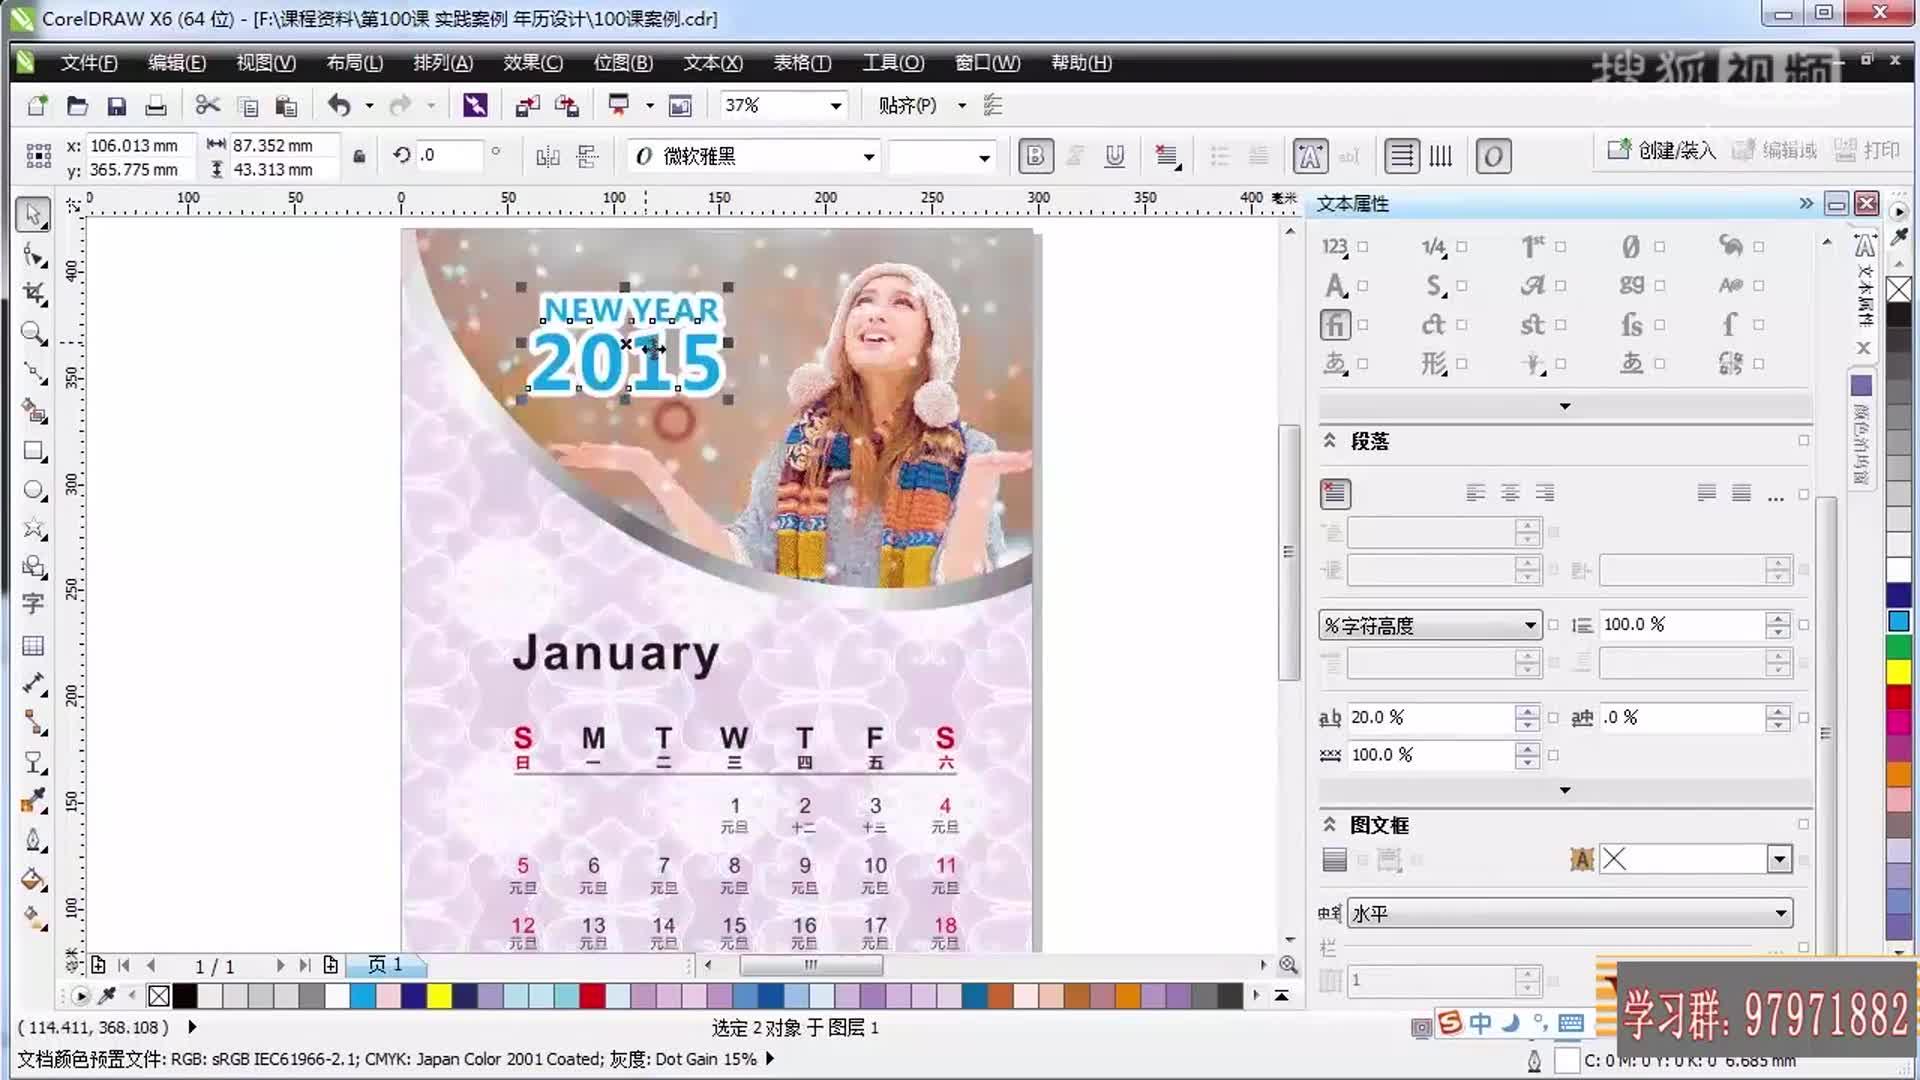Select the yellow swatch from the palette
This screenshot has height=1080, width=1920.
(441, 996)
